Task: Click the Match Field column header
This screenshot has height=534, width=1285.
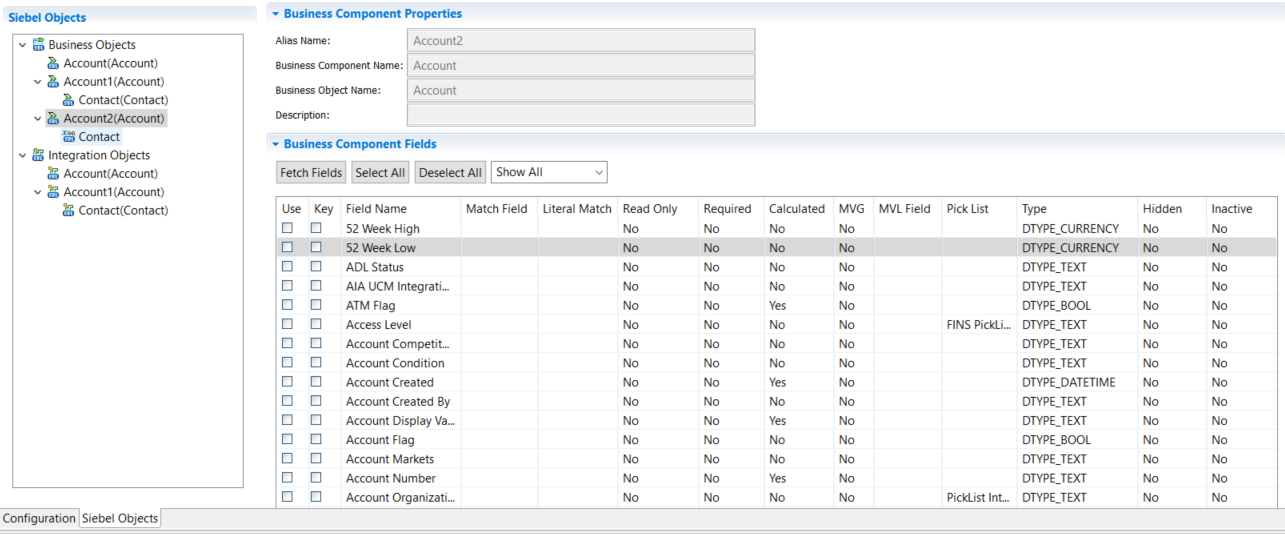Action: tap(499, 209)
